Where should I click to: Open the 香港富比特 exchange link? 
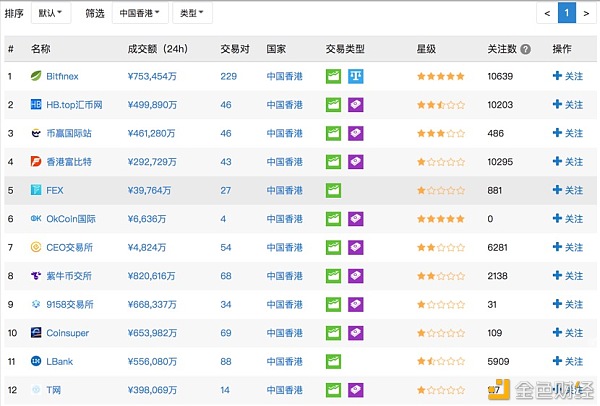[70, 162]
